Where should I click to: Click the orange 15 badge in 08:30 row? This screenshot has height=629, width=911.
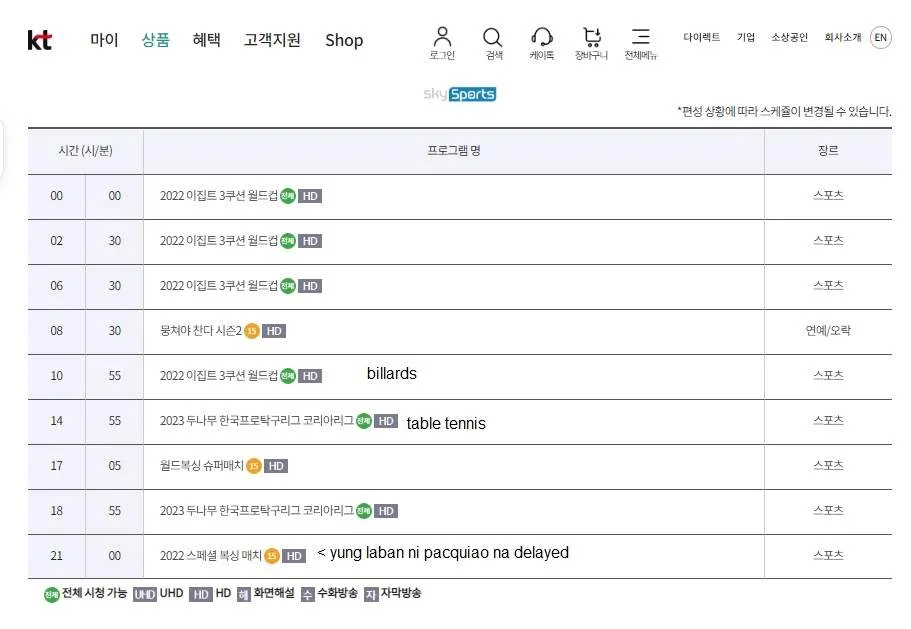click(x=252, y=331)
